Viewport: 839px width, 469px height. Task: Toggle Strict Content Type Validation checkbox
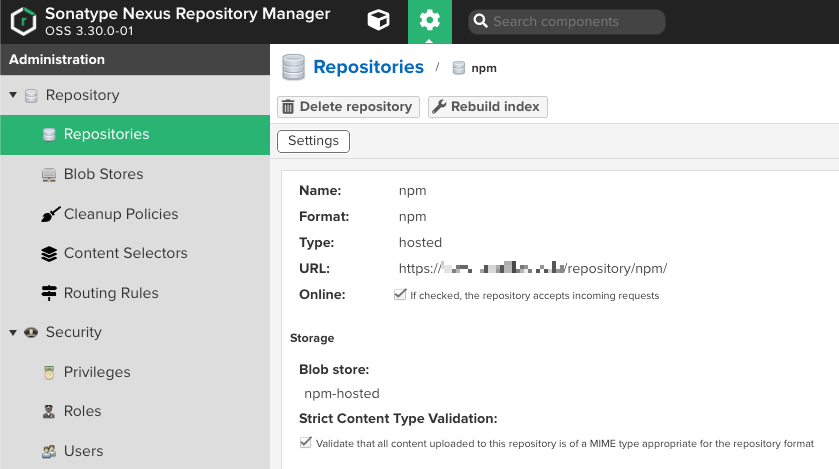coord(306,442)
